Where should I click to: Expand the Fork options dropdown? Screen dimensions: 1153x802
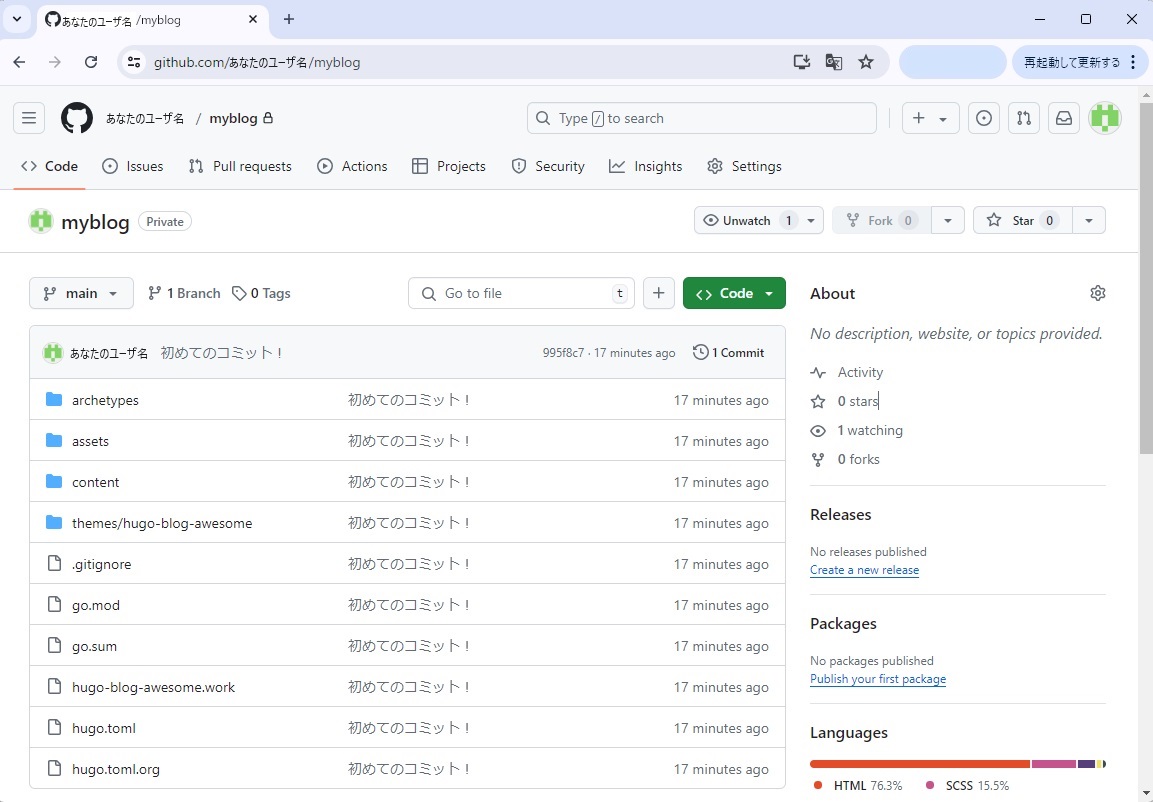click(948, 221)
